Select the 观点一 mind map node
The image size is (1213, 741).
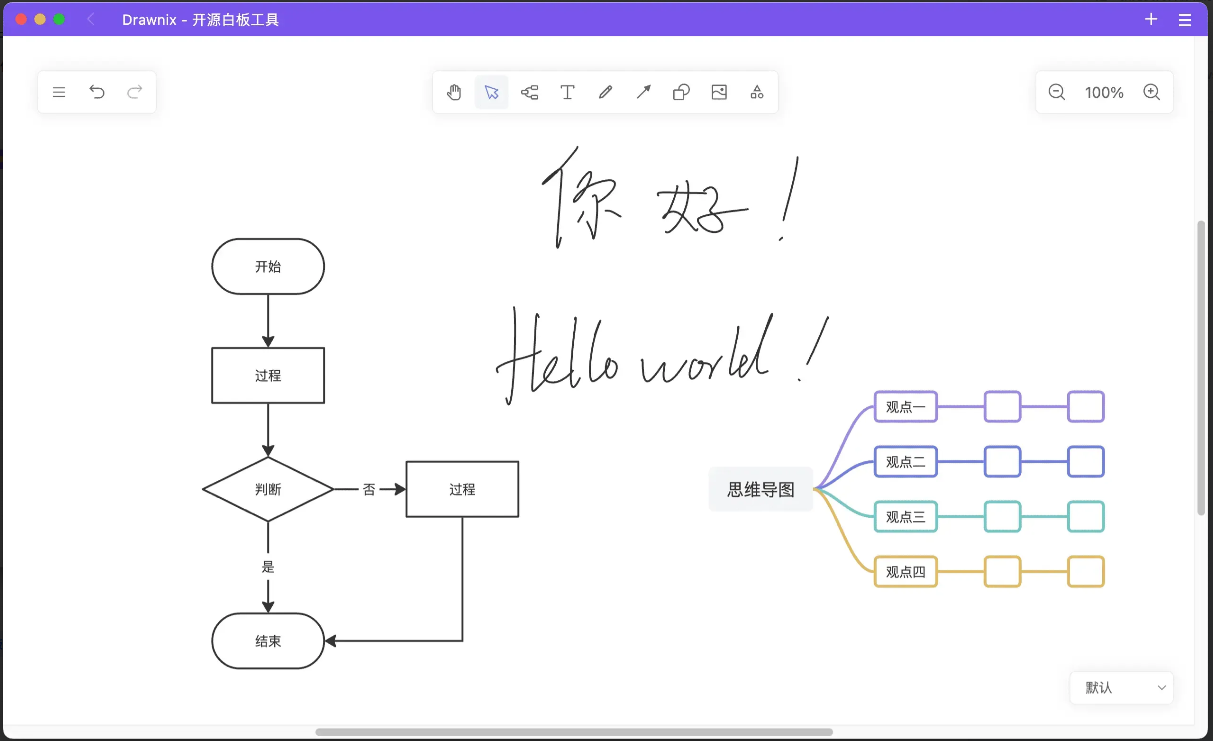tap(906, 407)
